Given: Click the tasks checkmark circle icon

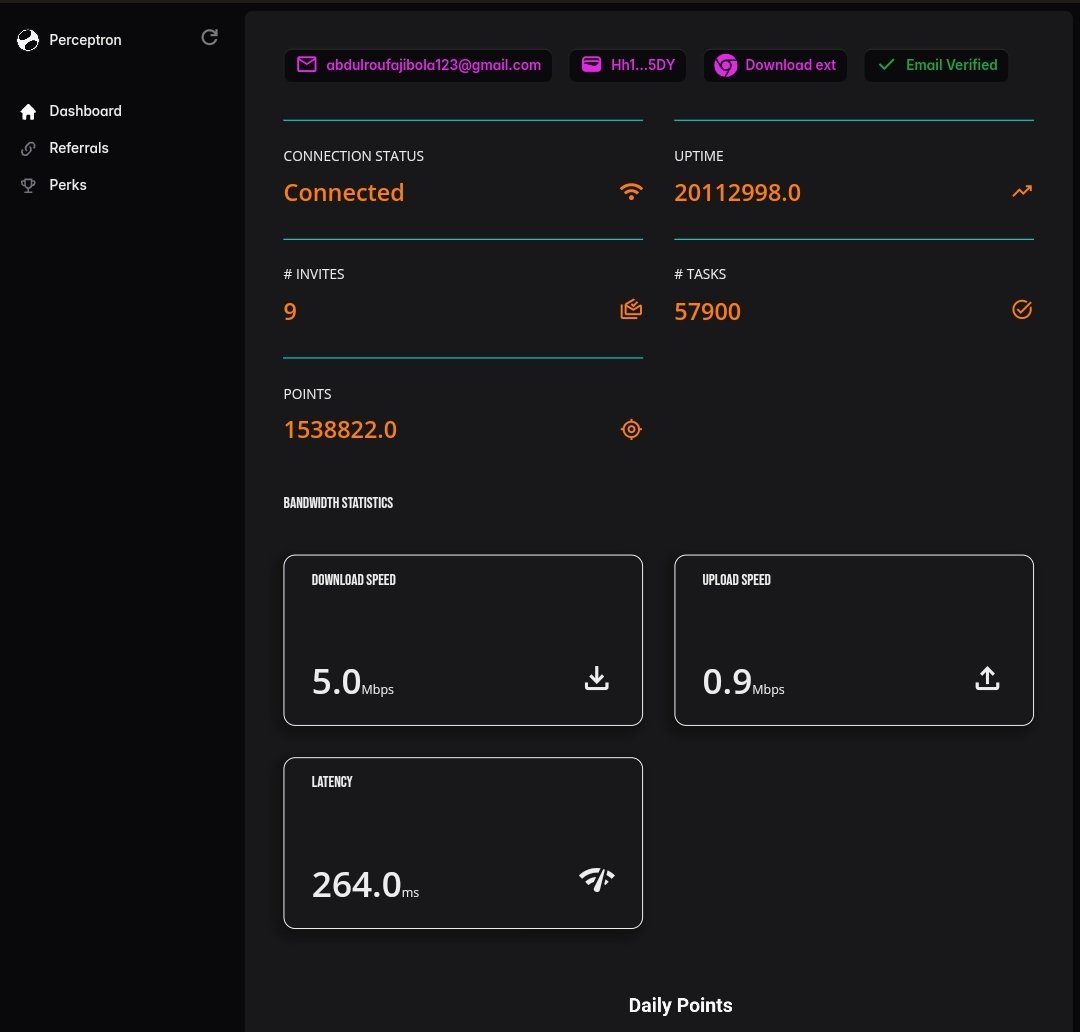Looking at the screenshot, I should 1022,310.
